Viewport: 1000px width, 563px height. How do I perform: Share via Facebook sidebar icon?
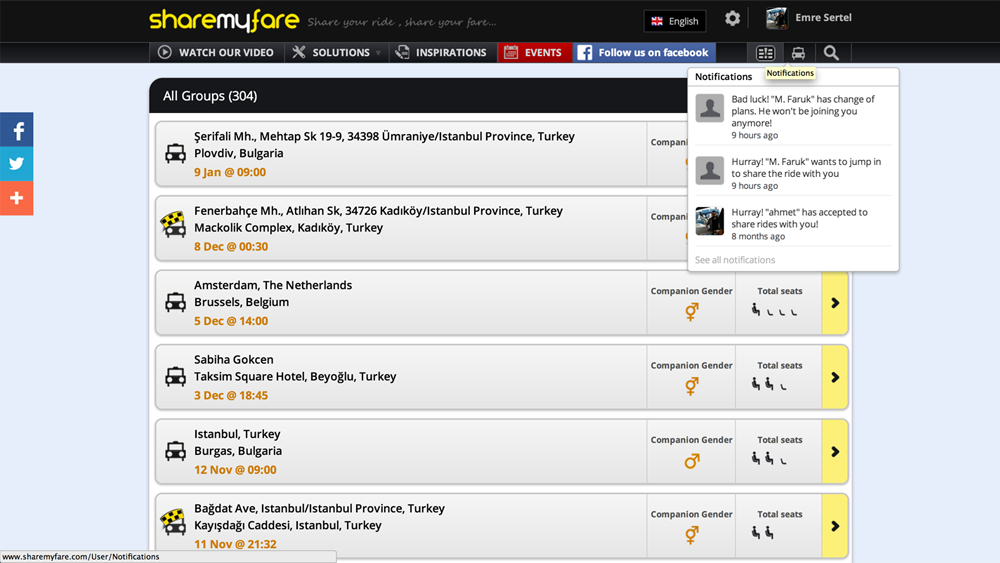pyautogui.click(x=17, y=130)
